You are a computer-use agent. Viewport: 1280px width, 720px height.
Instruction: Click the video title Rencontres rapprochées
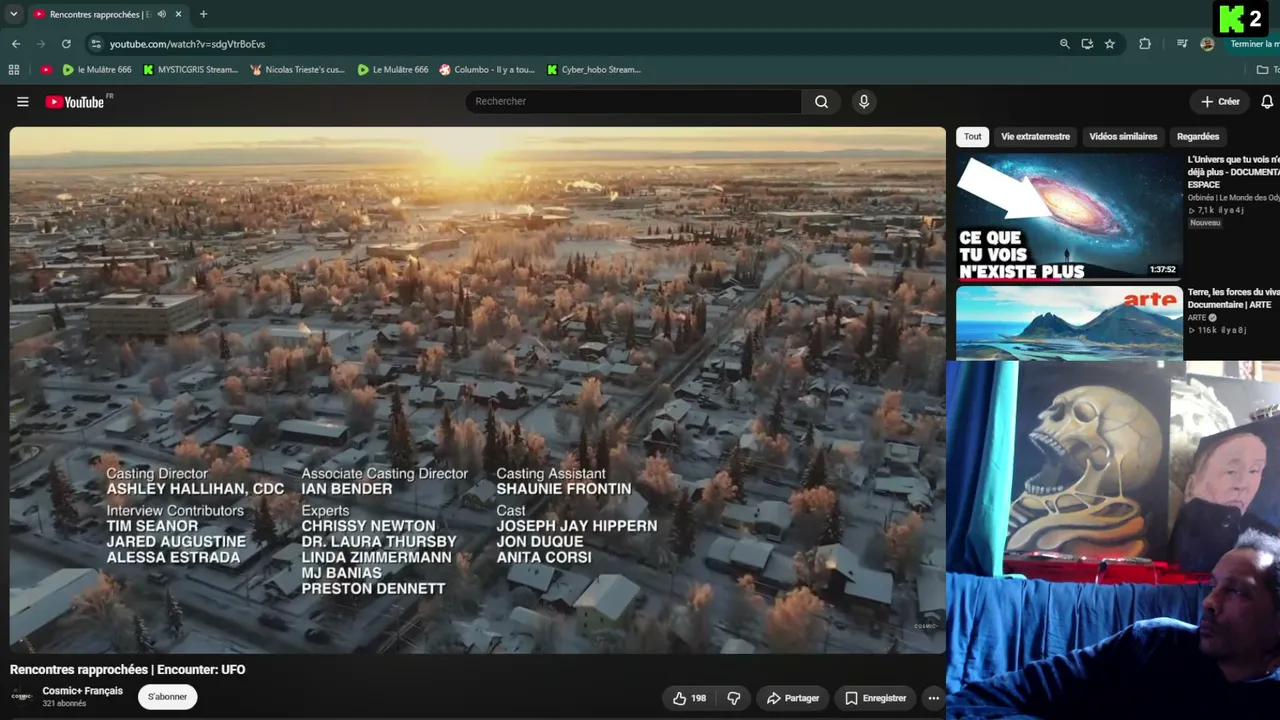pyautogui.click(x=128, y=670)
